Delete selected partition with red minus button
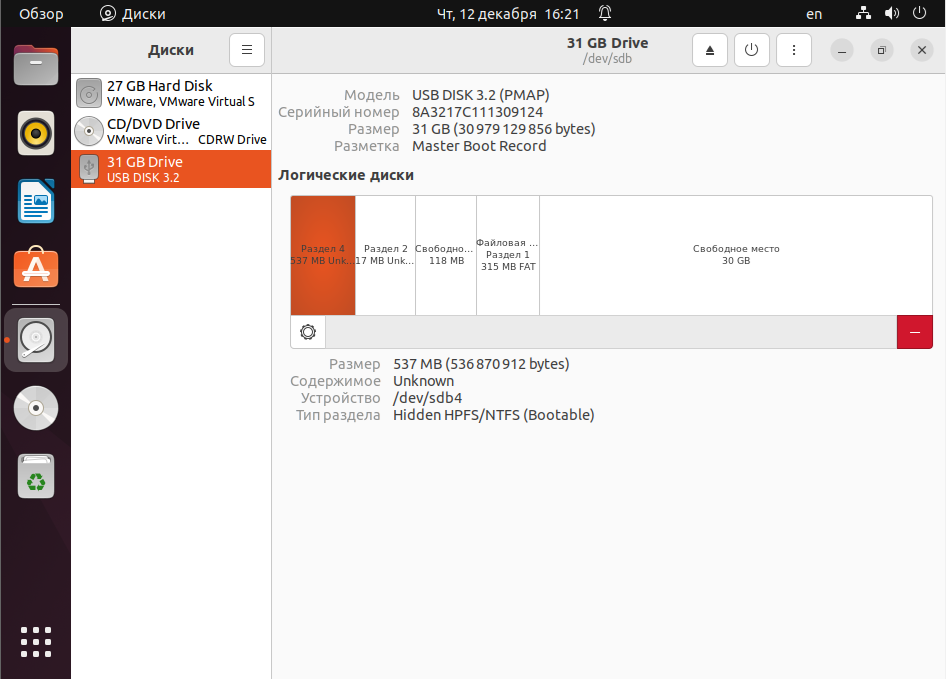The image size is (946, 679). pyautogui.click(x=914, y=332)
